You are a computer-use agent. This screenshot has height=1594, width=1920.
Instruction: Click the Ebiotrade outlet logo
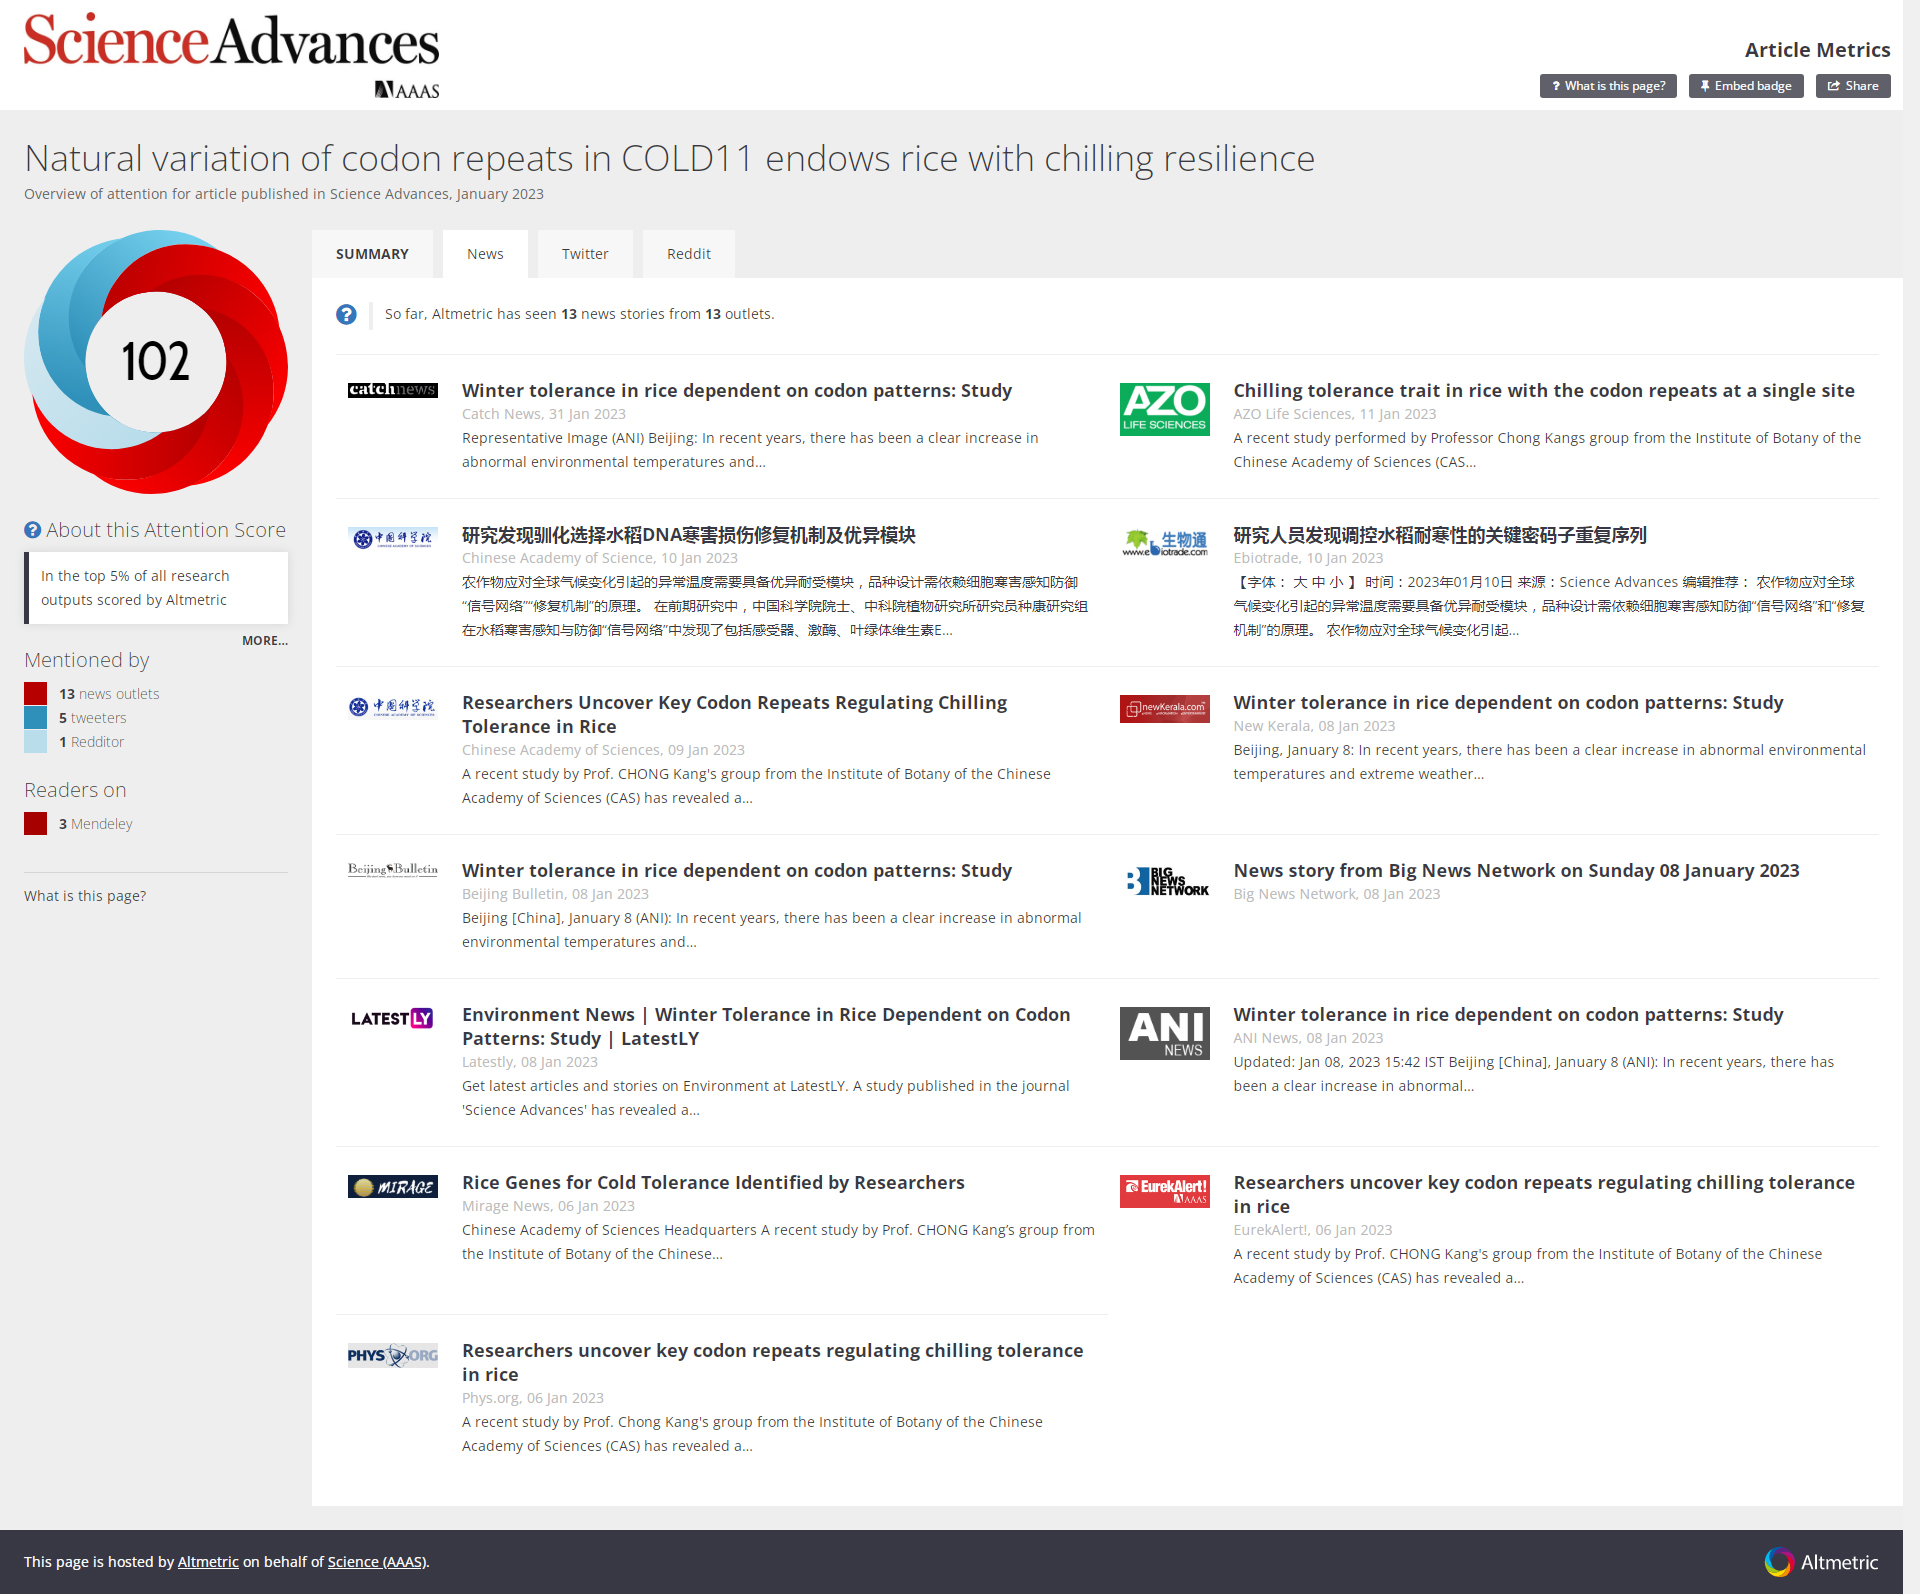click(x=1164, y=543)
